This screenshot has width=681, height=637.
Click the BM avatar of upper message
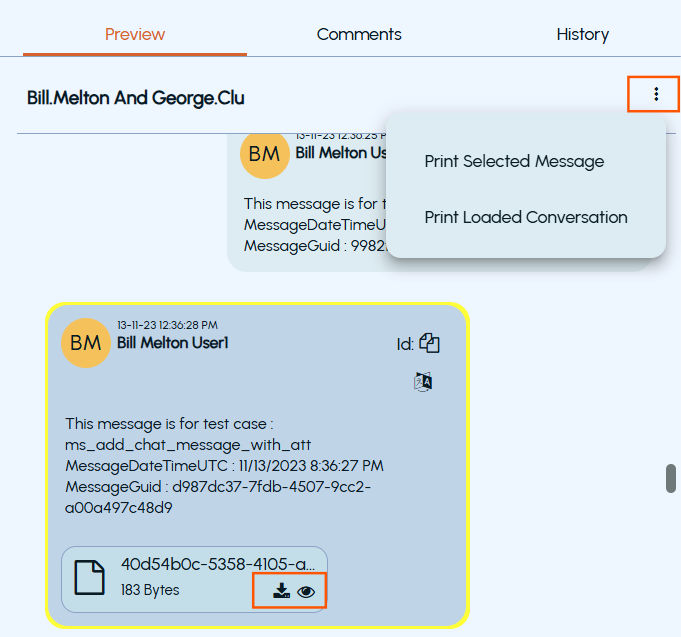264,155
